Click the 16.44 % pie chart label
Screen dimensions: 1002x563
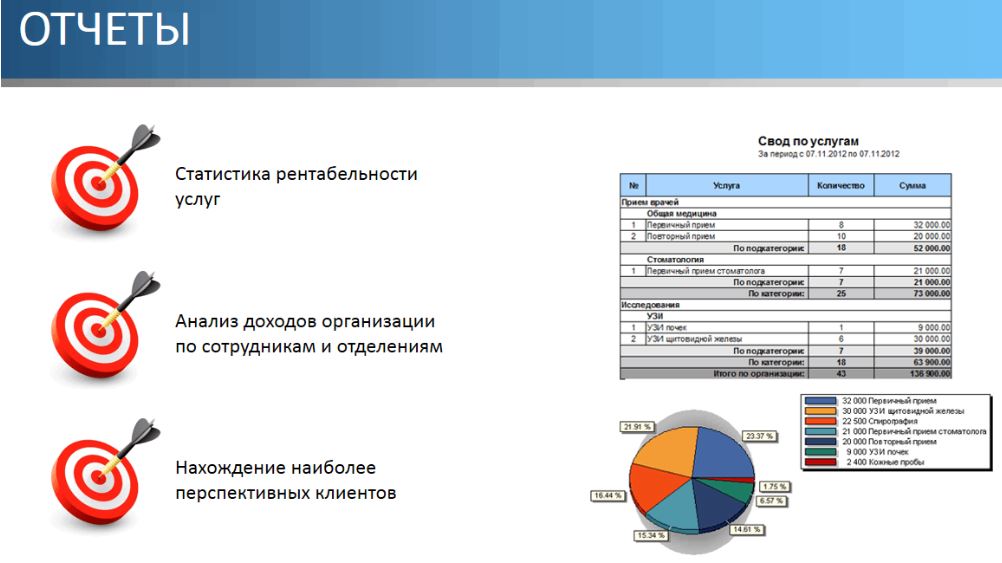[x=608, y=495]
